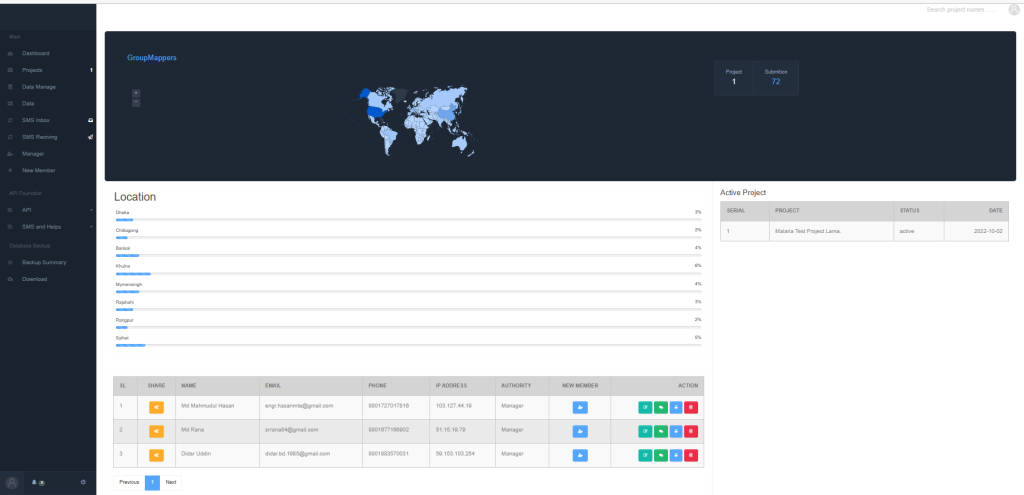
Task: Click the Next pagination button
Action: click(170, 482)
